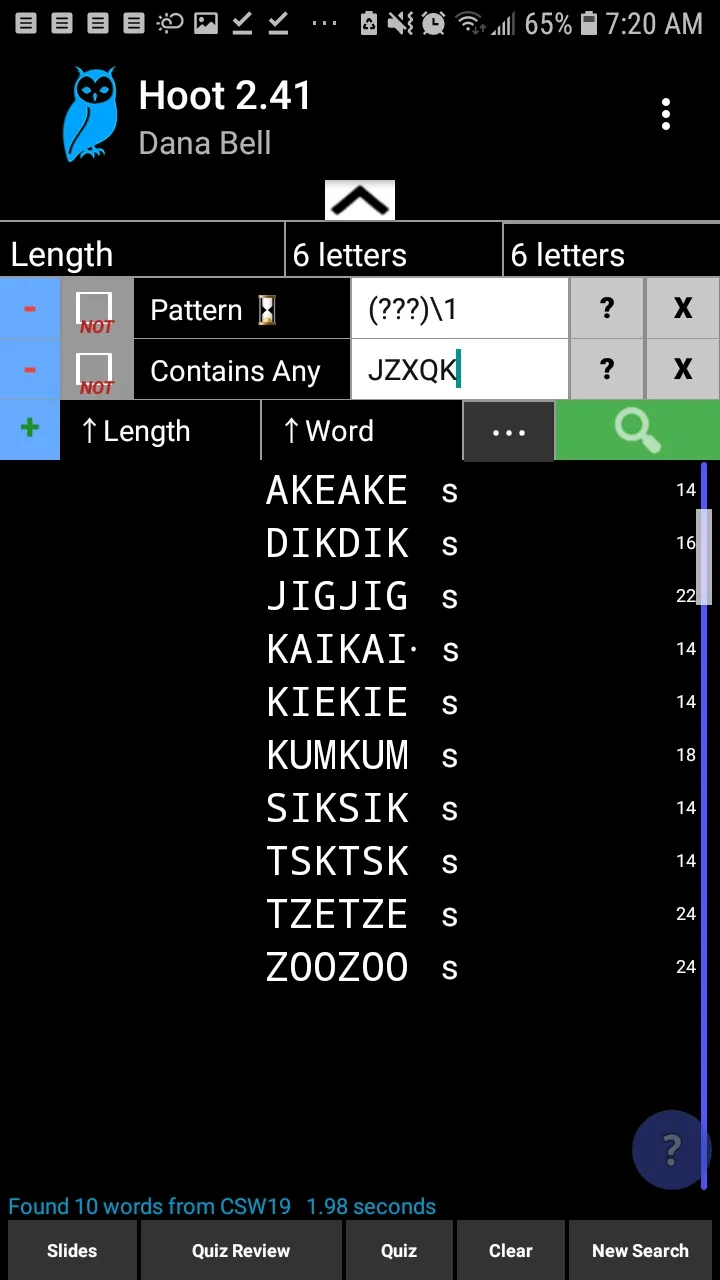Open the three-dot overflow menu
The height and width of the screenshot is (1280, 720).
tap(666, 114)
